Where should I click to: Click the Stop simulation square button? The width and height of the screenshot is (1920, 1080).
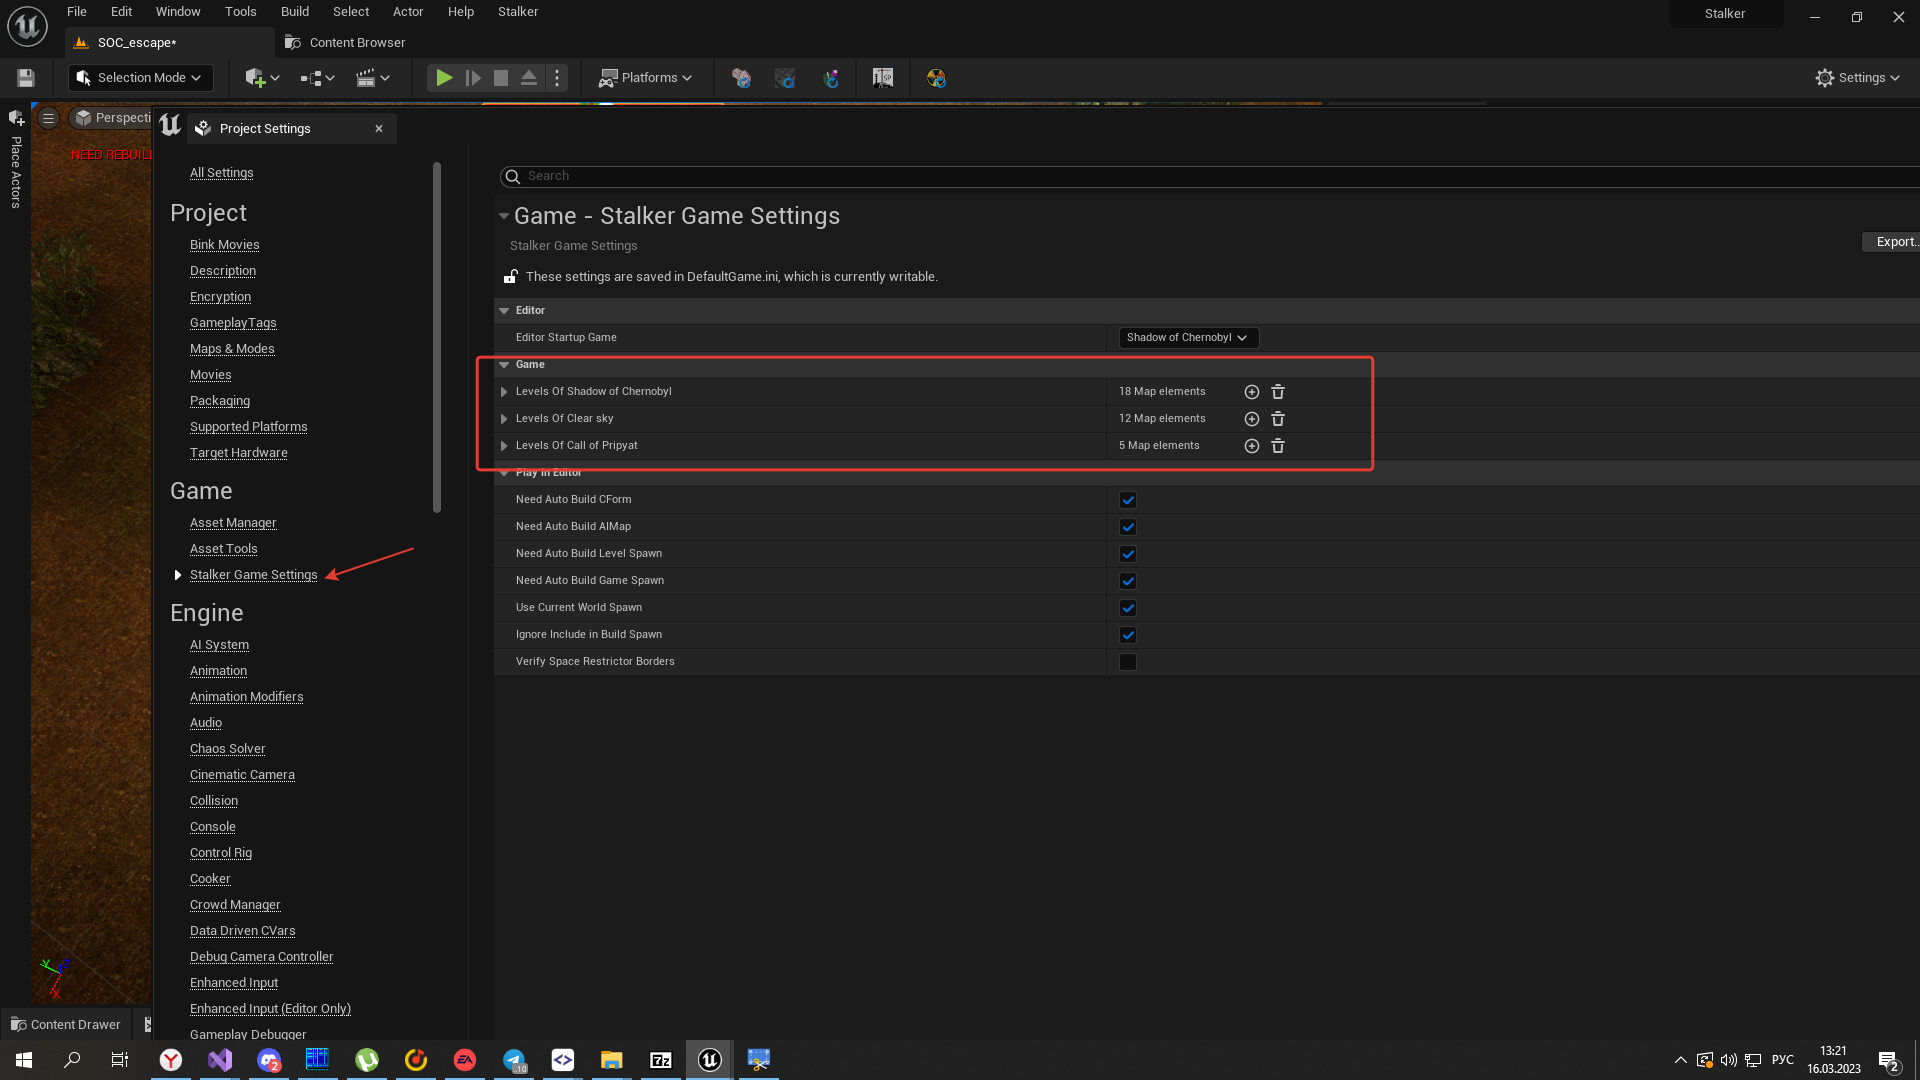pyautogui.click(x=501, y=78)
